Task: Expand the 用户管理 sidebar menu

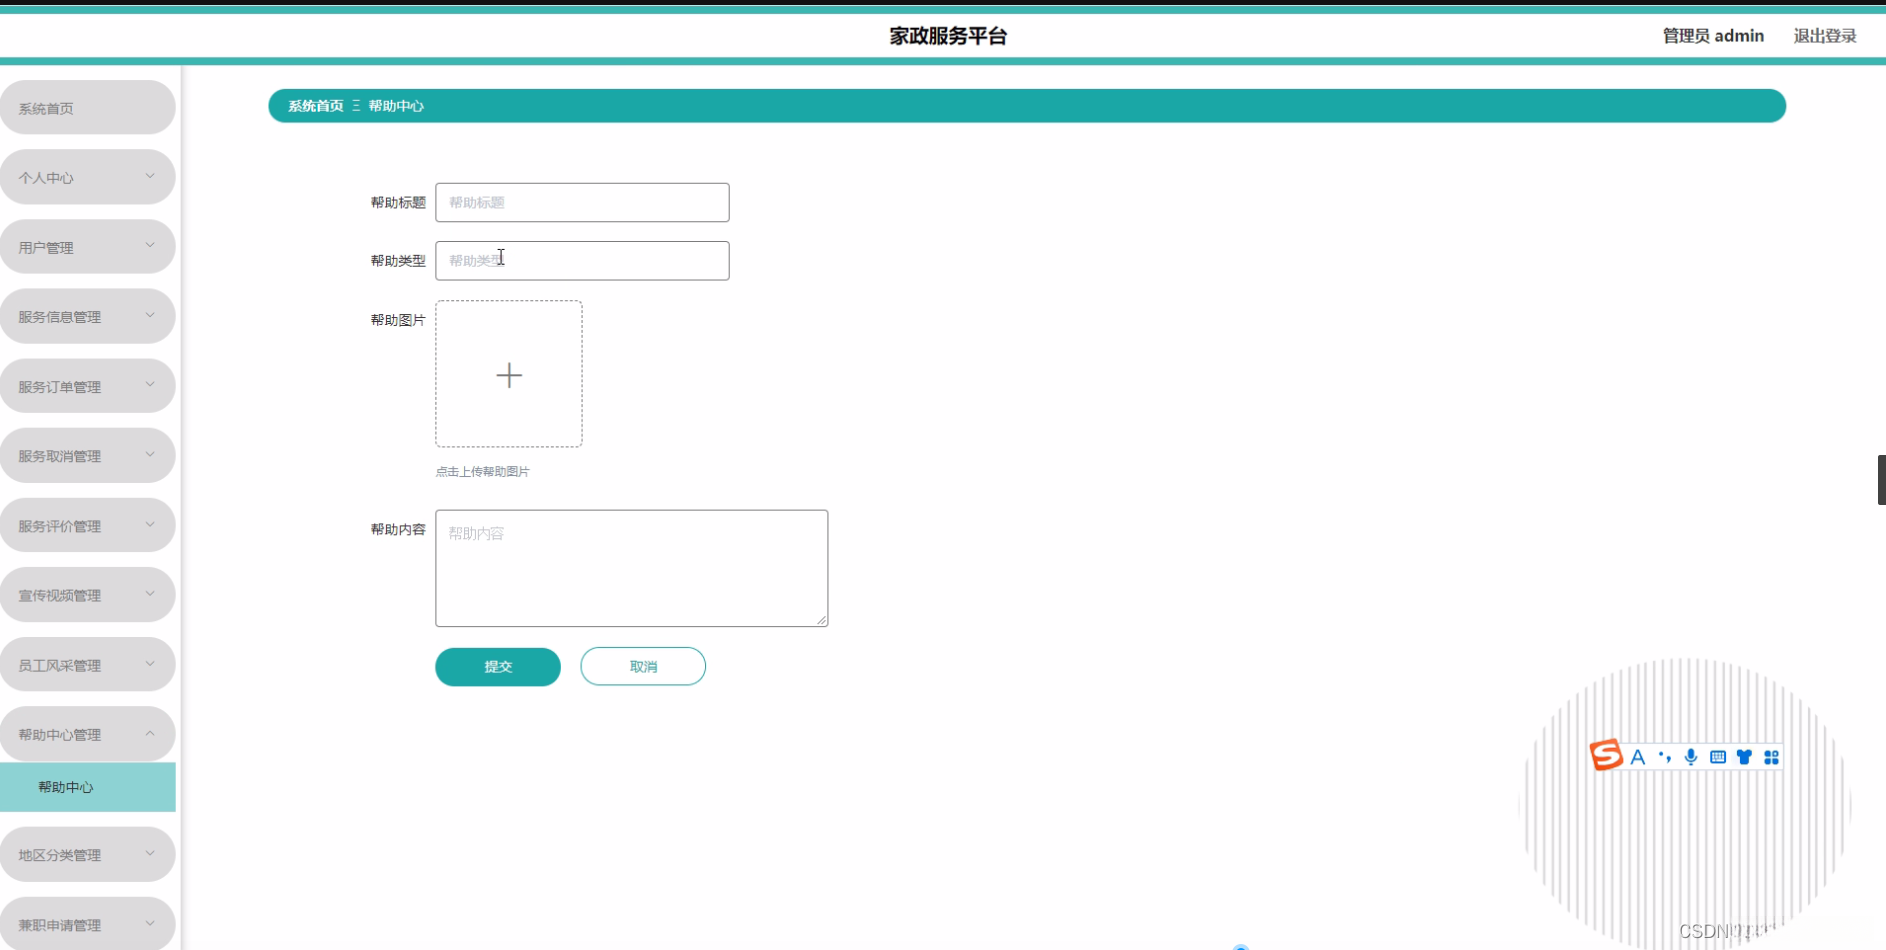Action: 88,247
